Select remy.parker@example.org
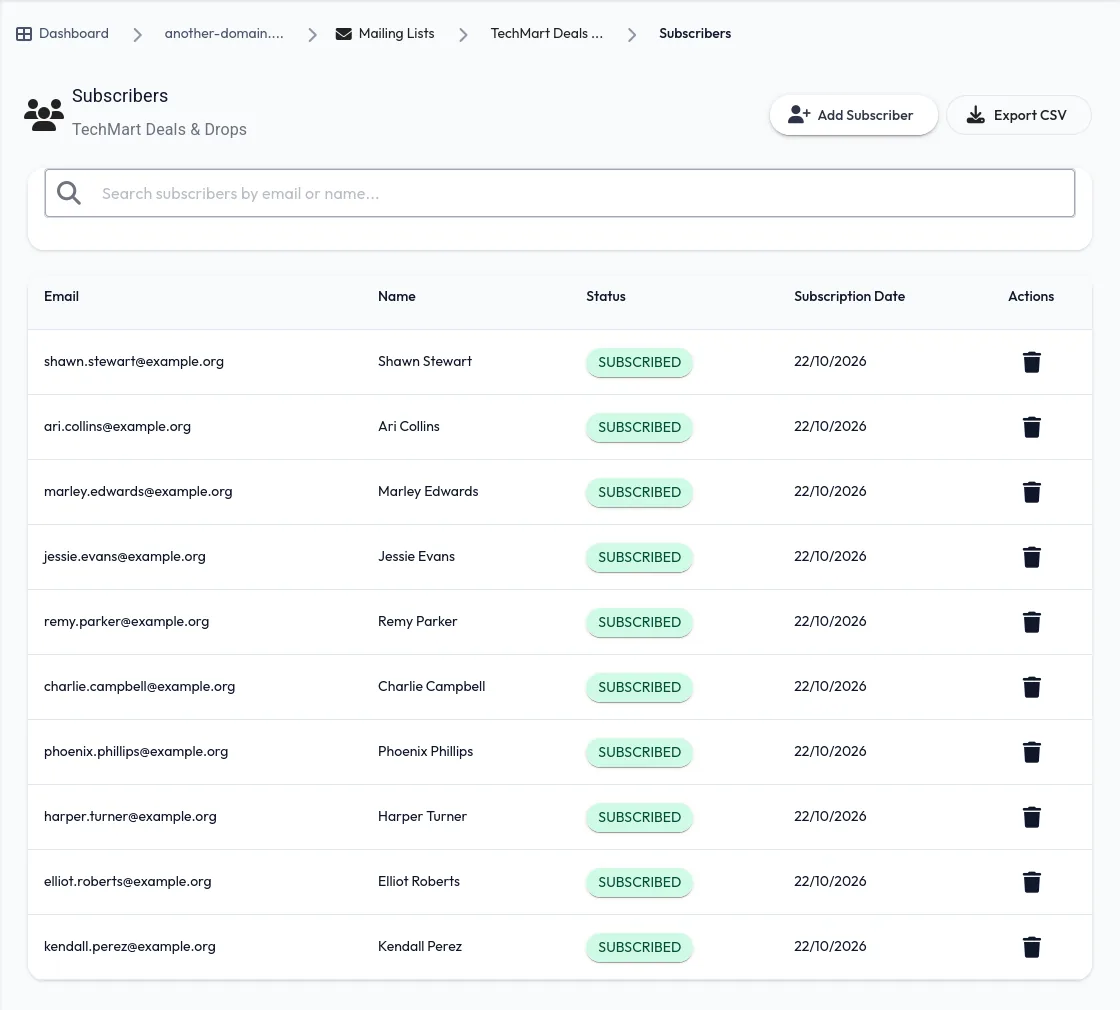The height and width of the screenshot is (1010, 1120). point(126,621)
